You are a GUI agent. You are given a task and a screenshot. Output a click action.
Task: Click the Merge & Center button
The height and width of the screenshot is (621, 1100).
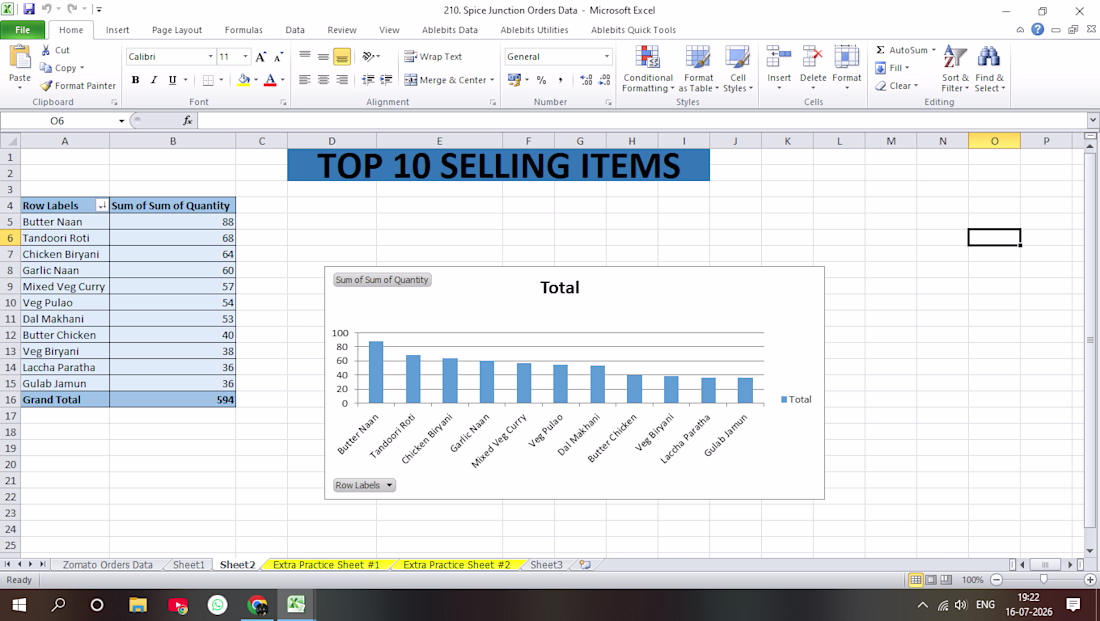click(x=449, y=80)
